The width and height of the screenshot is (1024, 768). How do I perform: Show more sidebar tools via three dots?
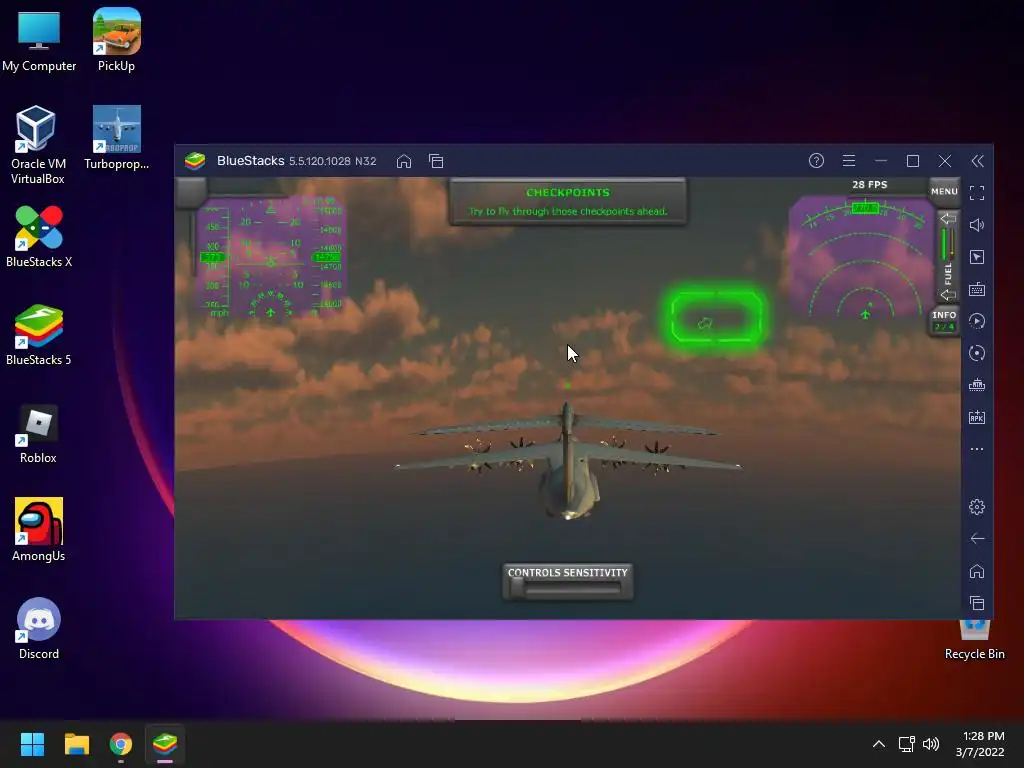[x=977, y=449]
